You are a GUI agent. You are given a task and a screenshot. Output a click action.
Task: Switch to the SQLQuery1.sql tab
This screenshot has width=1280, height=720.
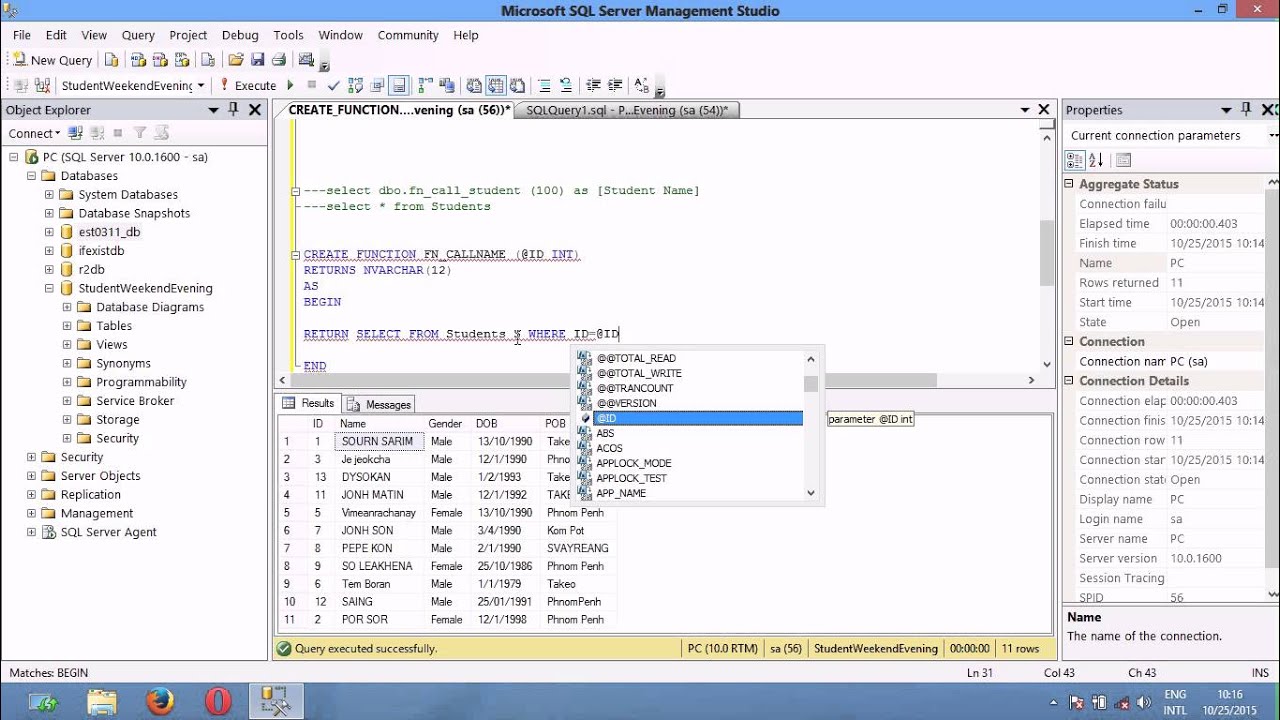tap(627, 110)
